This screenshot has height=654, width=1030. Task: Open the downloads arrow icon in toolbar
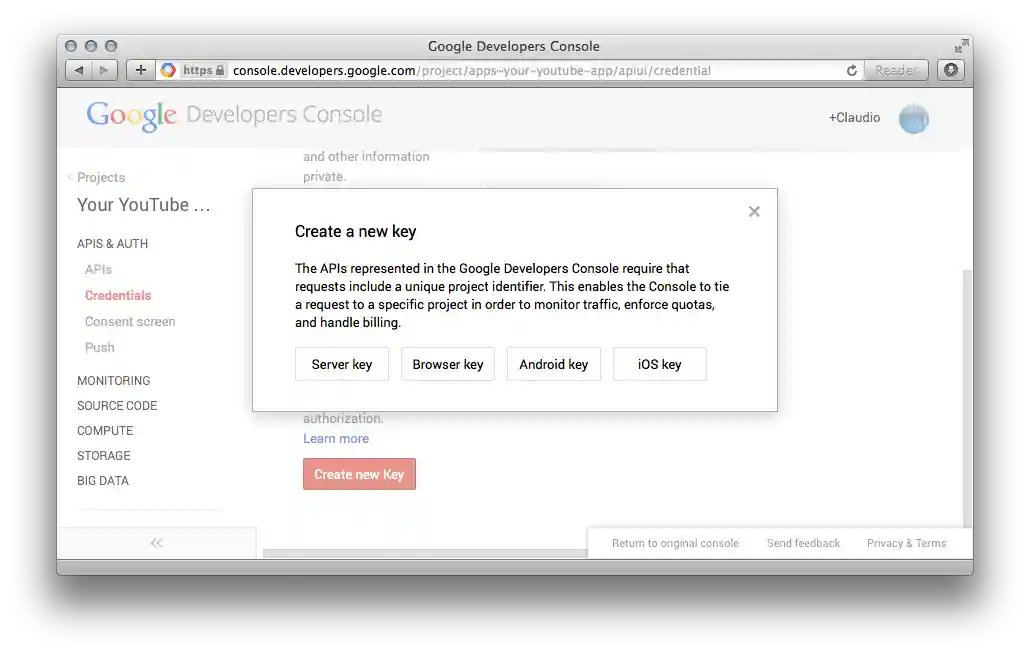pyautogui.click(x=951, y=70)
